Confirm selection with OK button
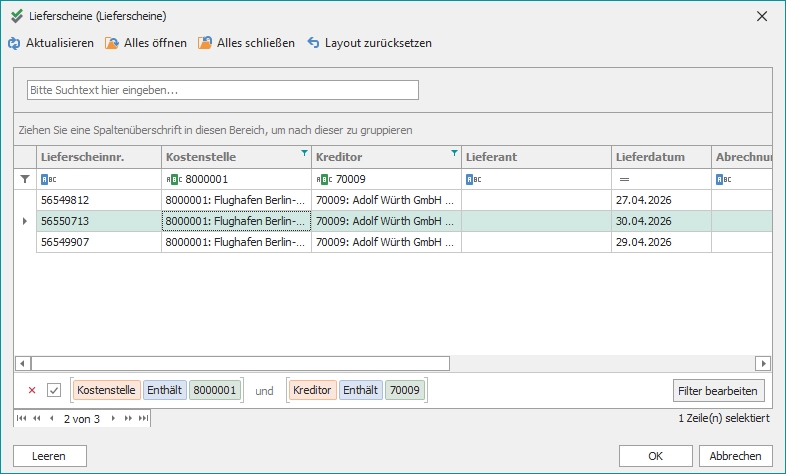 pyautogui.click(x=656, y=456)
